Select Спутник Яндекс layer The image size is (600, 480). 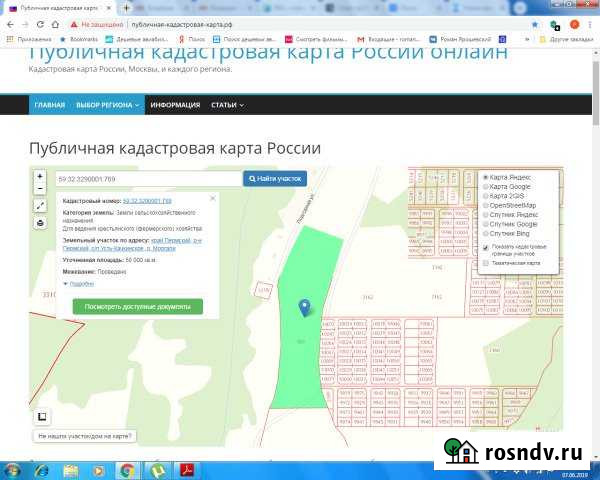pos(510,215)
